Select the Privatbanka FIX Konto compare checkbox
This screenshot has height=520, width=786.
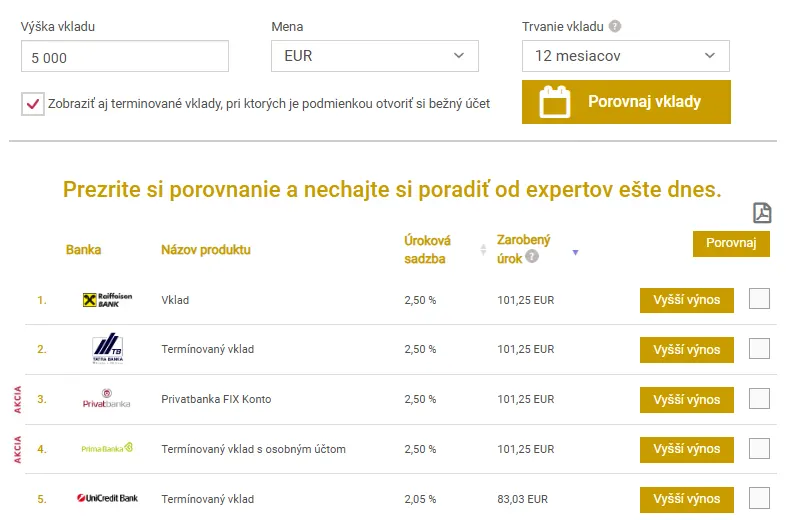tap(759, 398)
